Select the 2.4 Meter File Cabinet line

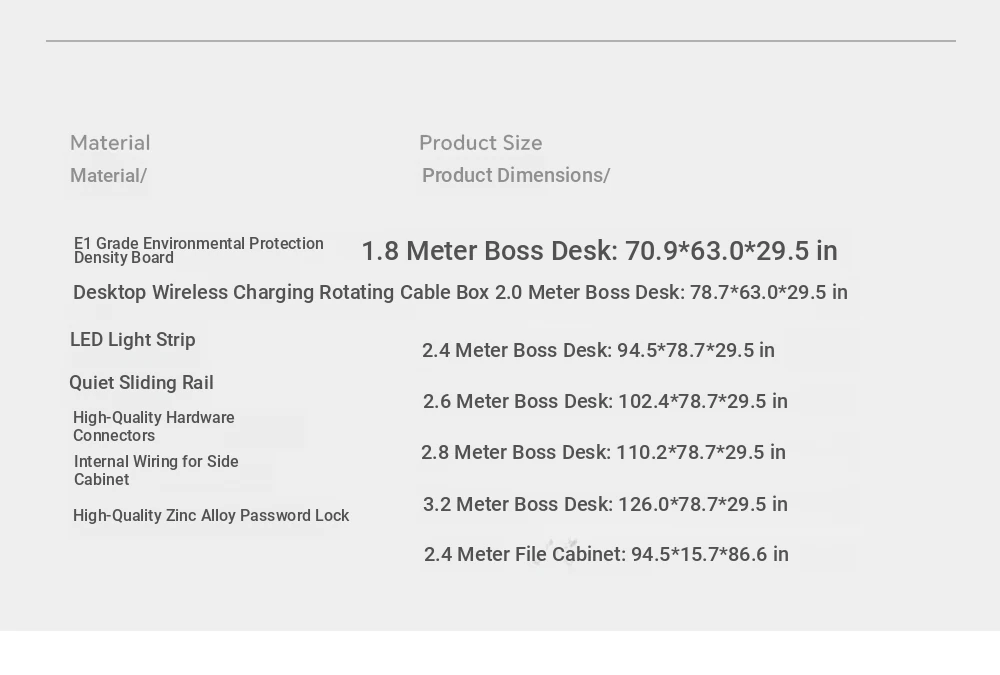(x=607, y=554)
